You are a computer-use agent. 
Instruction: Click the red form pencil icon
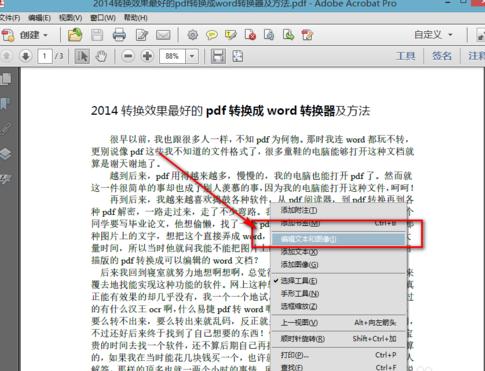[x=307, y=35]
